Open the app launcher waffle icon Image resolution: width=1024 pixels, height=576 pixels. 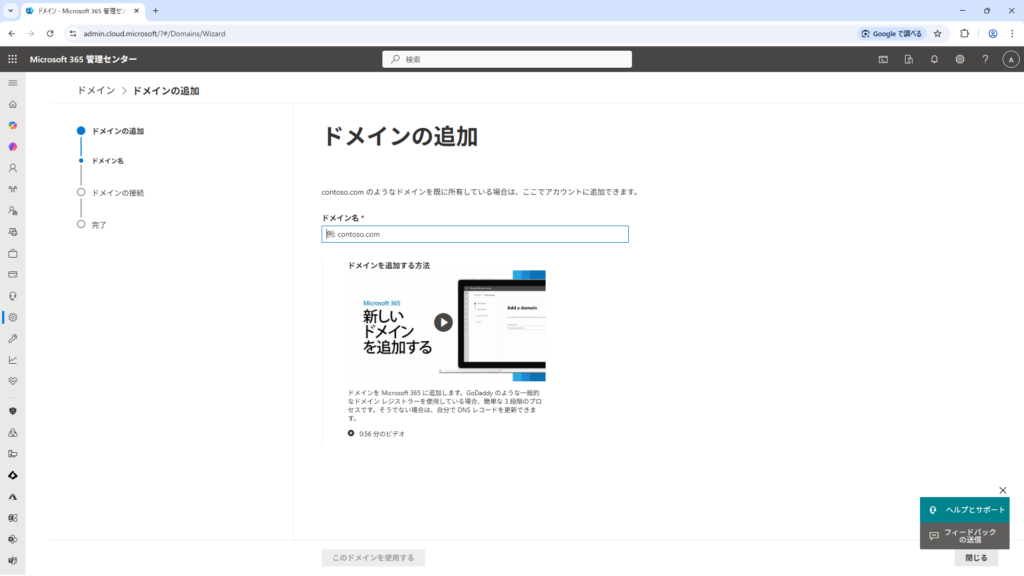13,59
